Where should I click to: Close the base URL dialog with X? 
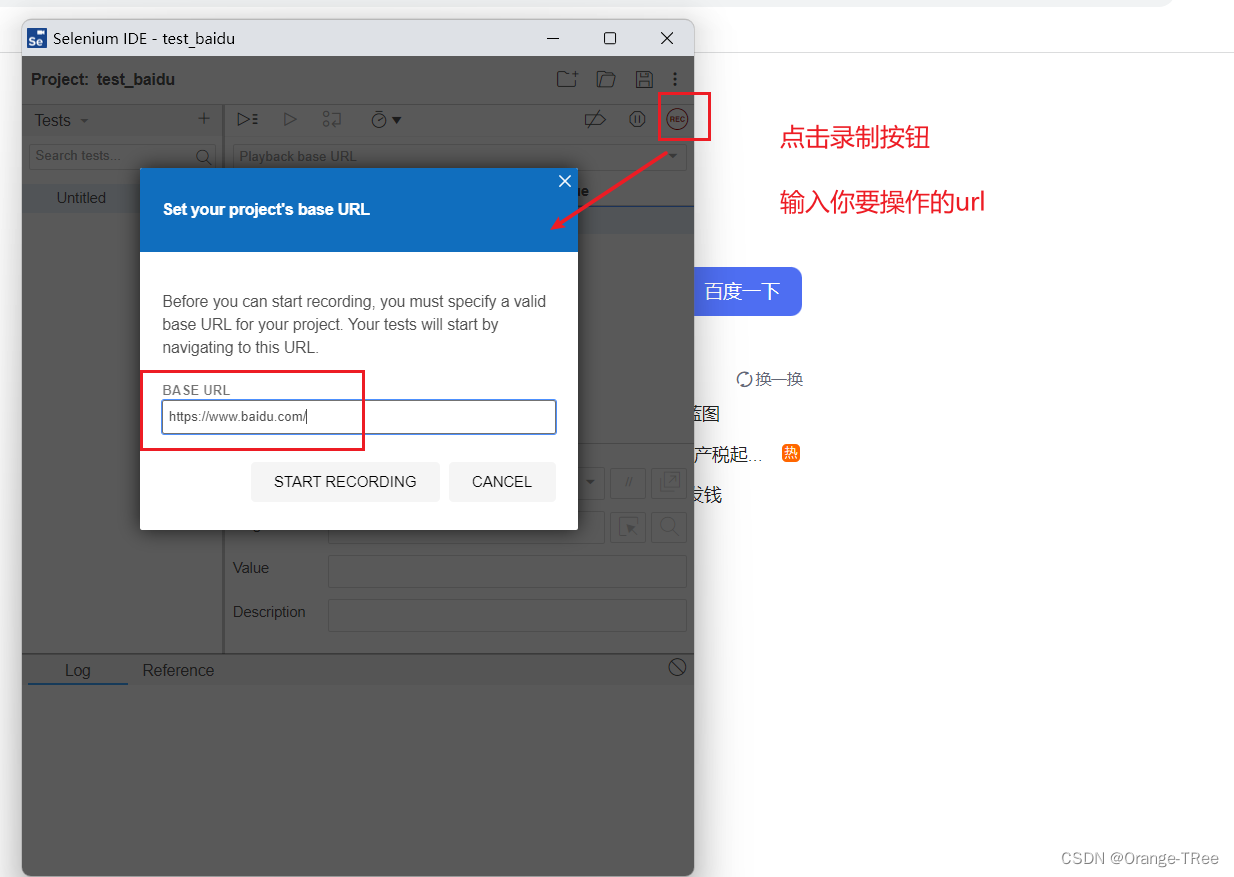[x=565, y=181]
